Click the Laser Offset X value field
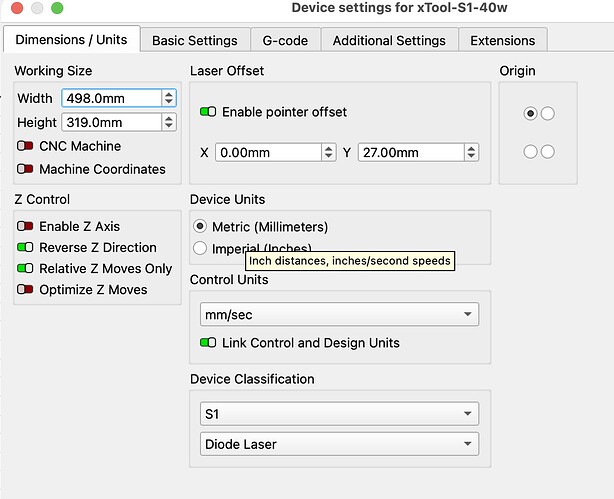This screenshot has width=614, height=499. (x=269, y=152)
